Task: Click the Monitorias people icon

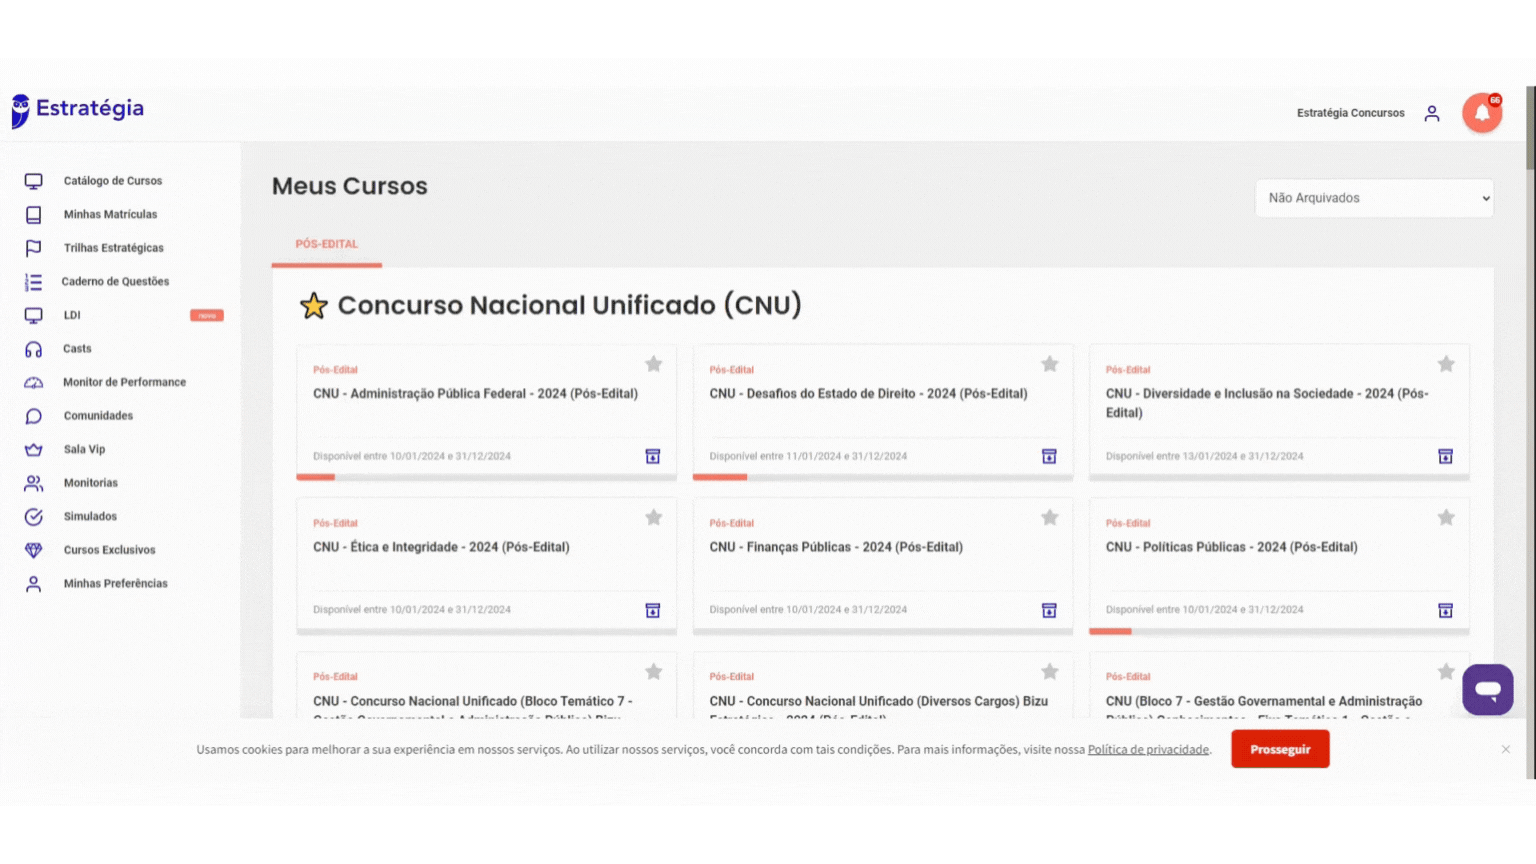Action: click(x=33, y=483)
